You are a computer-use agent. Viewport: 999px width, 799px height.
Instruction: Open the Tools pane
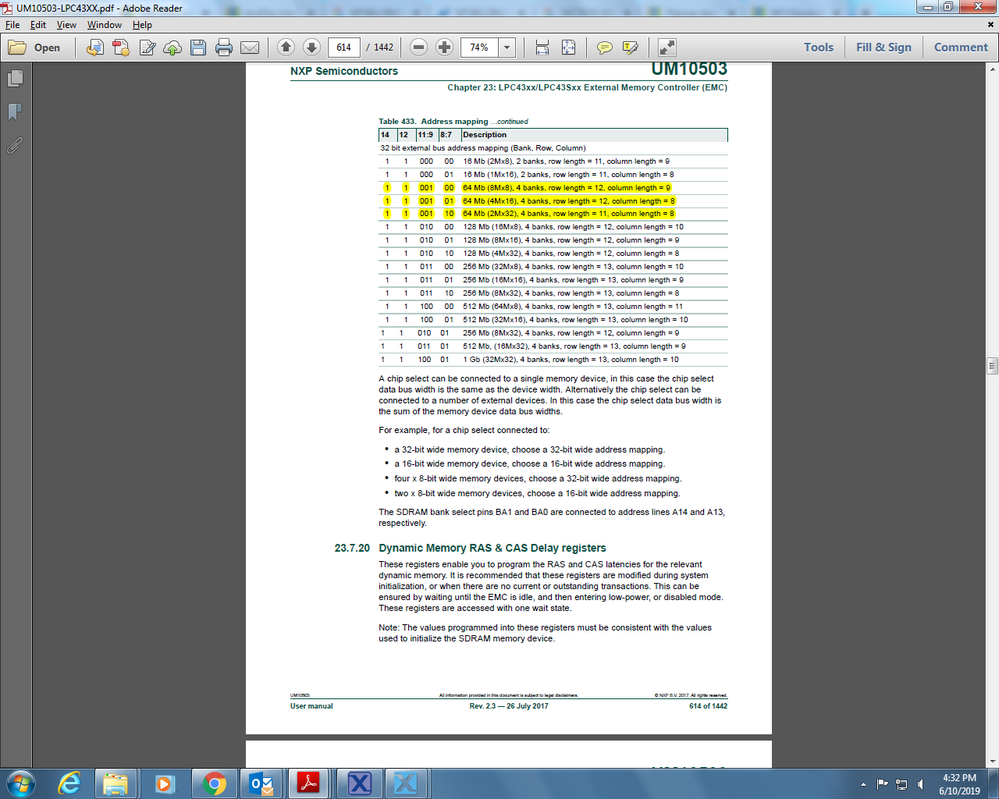818,47
